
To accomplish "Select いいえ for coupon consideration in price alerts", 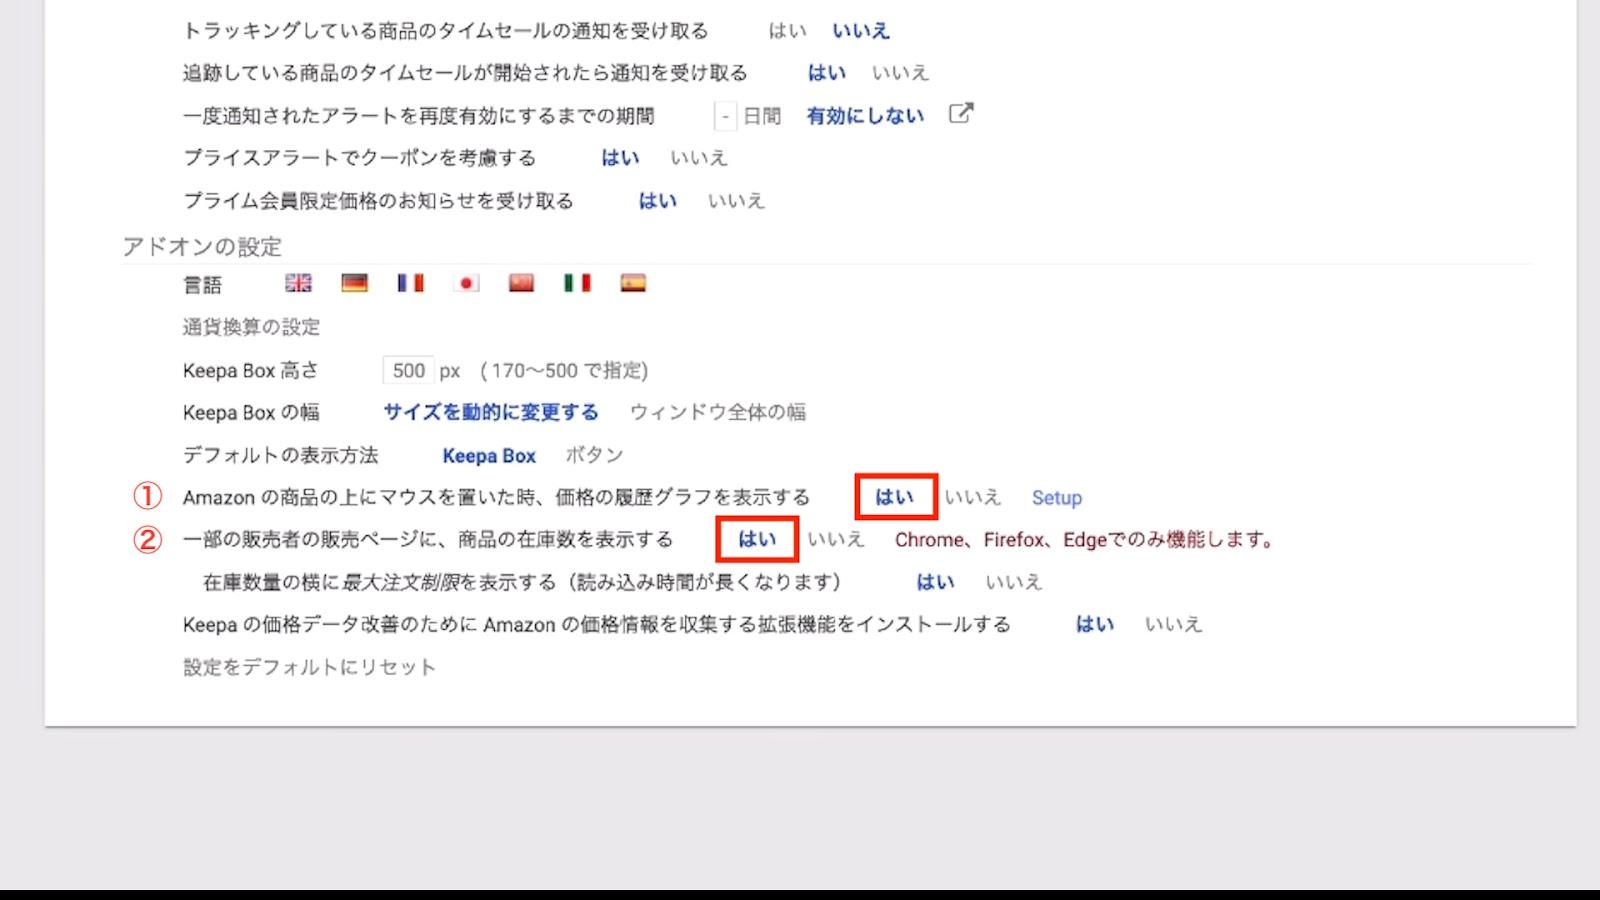I will coord(698,158).
